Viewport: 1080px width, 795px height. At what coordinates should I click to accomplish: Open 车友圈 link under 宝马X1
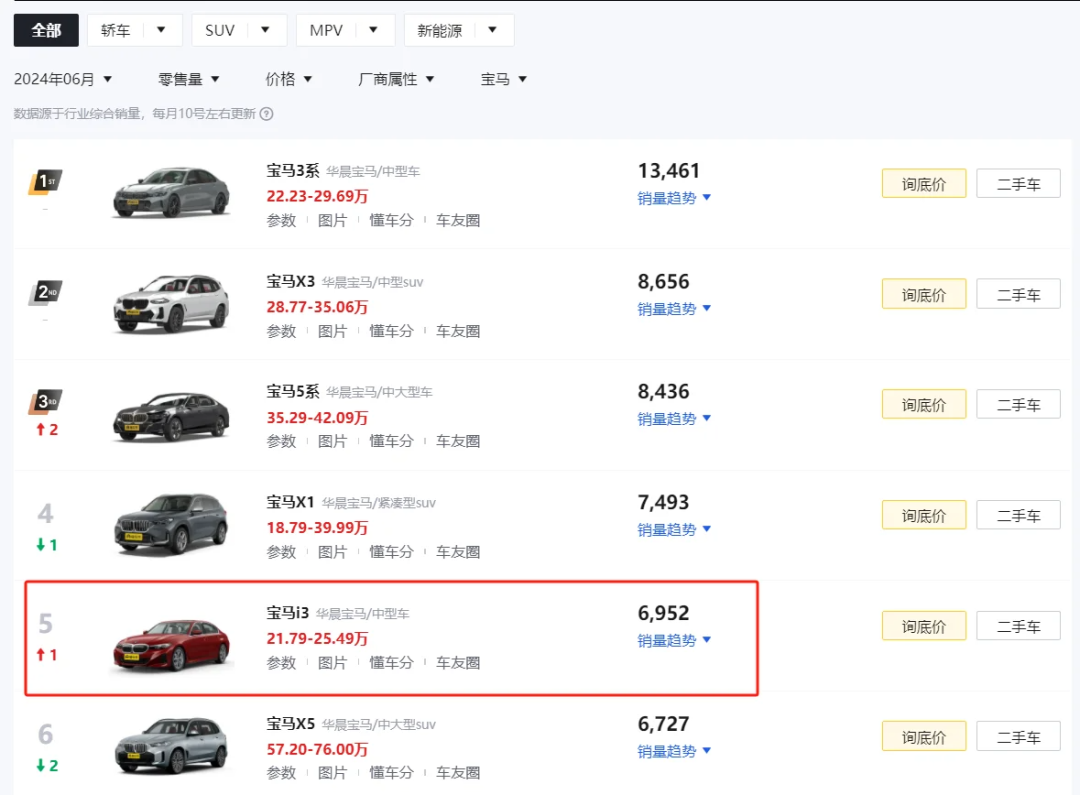[458, 552]
